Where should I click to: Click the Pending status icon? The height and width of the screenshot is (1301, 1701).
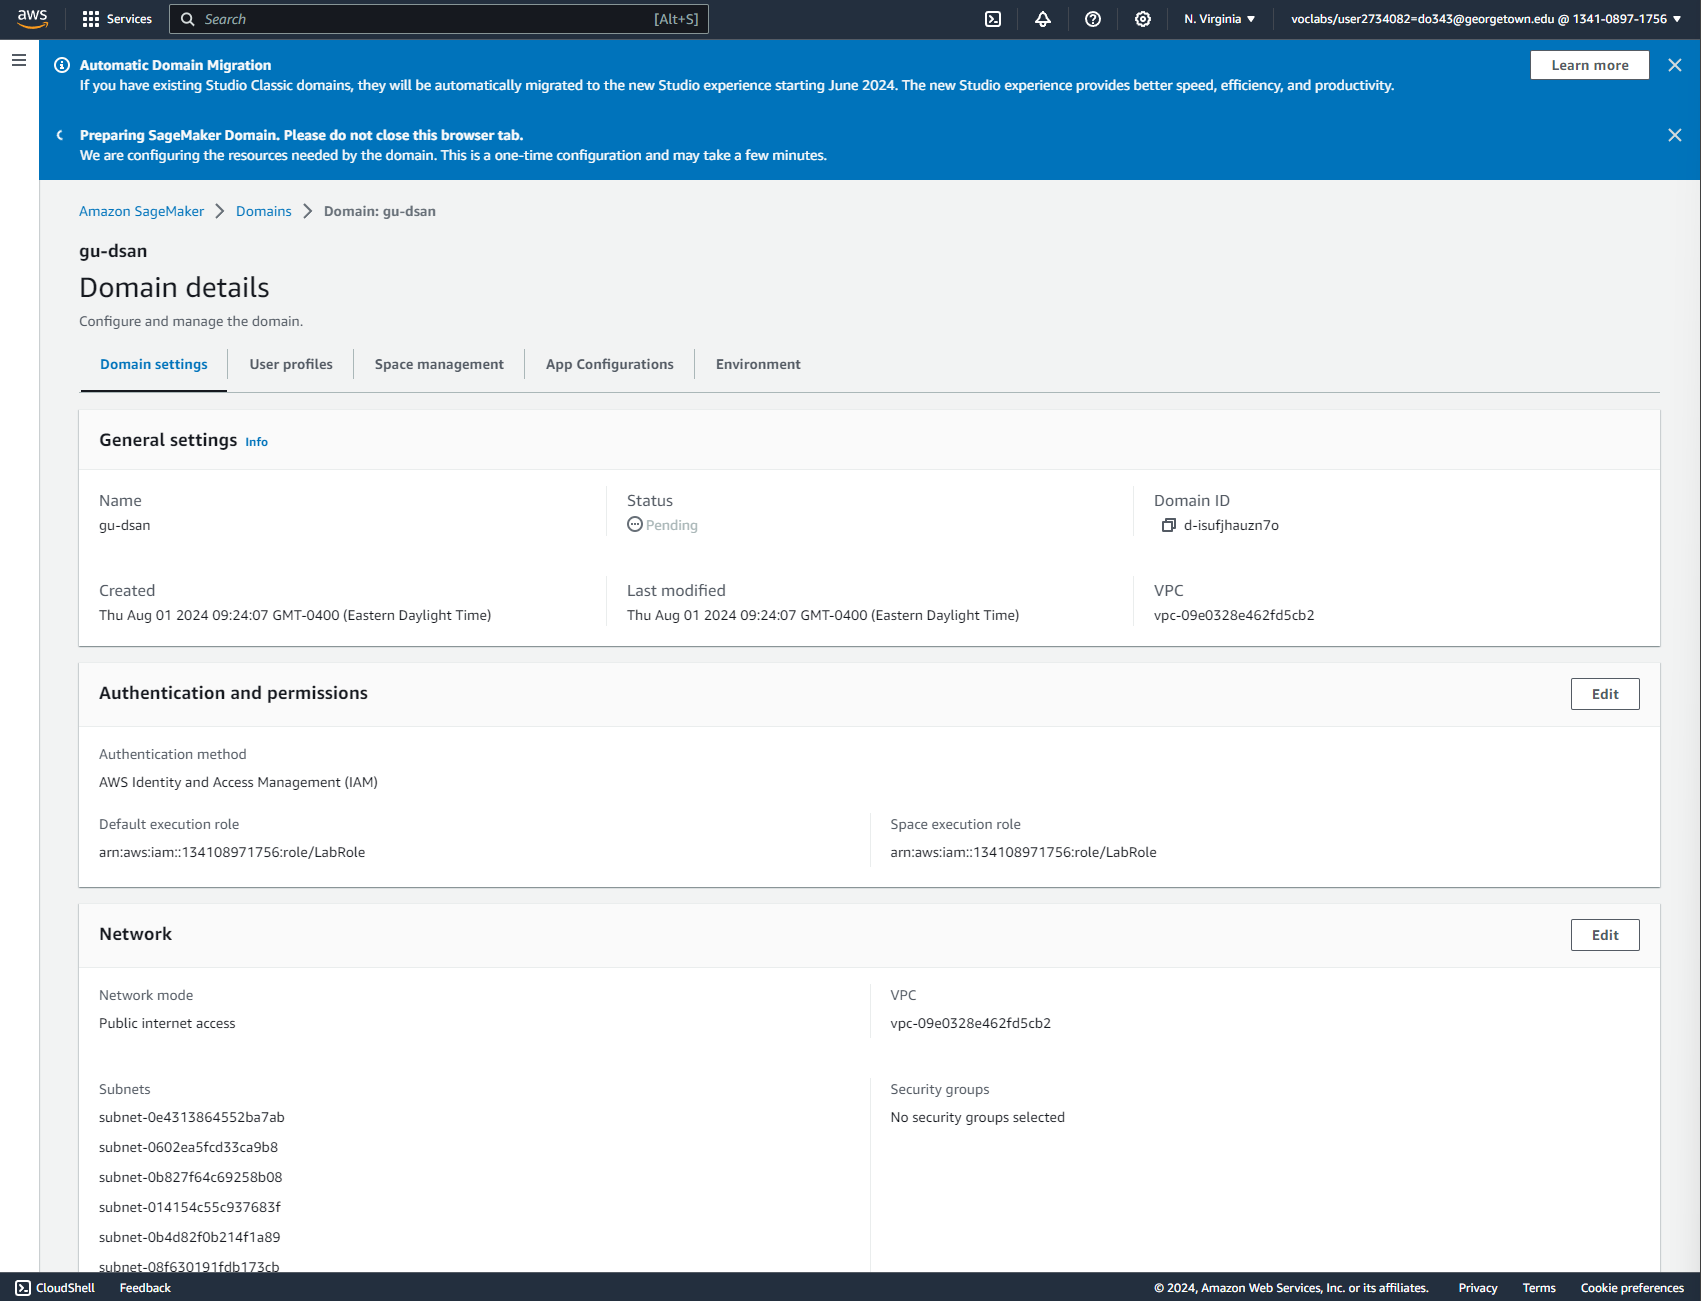[x=635, y=524]
